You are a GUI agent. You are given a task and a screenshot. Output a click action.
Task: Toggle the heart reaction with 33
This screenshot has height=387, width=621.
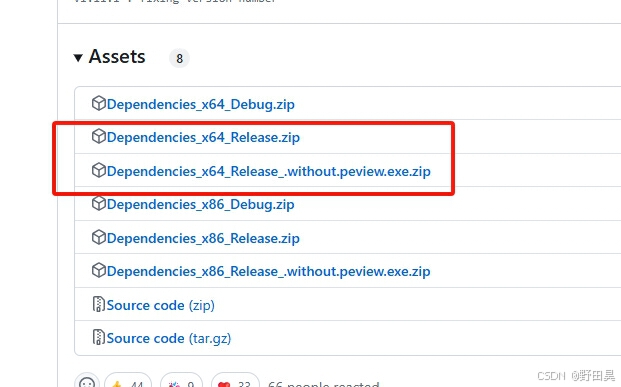click(236, 382)
